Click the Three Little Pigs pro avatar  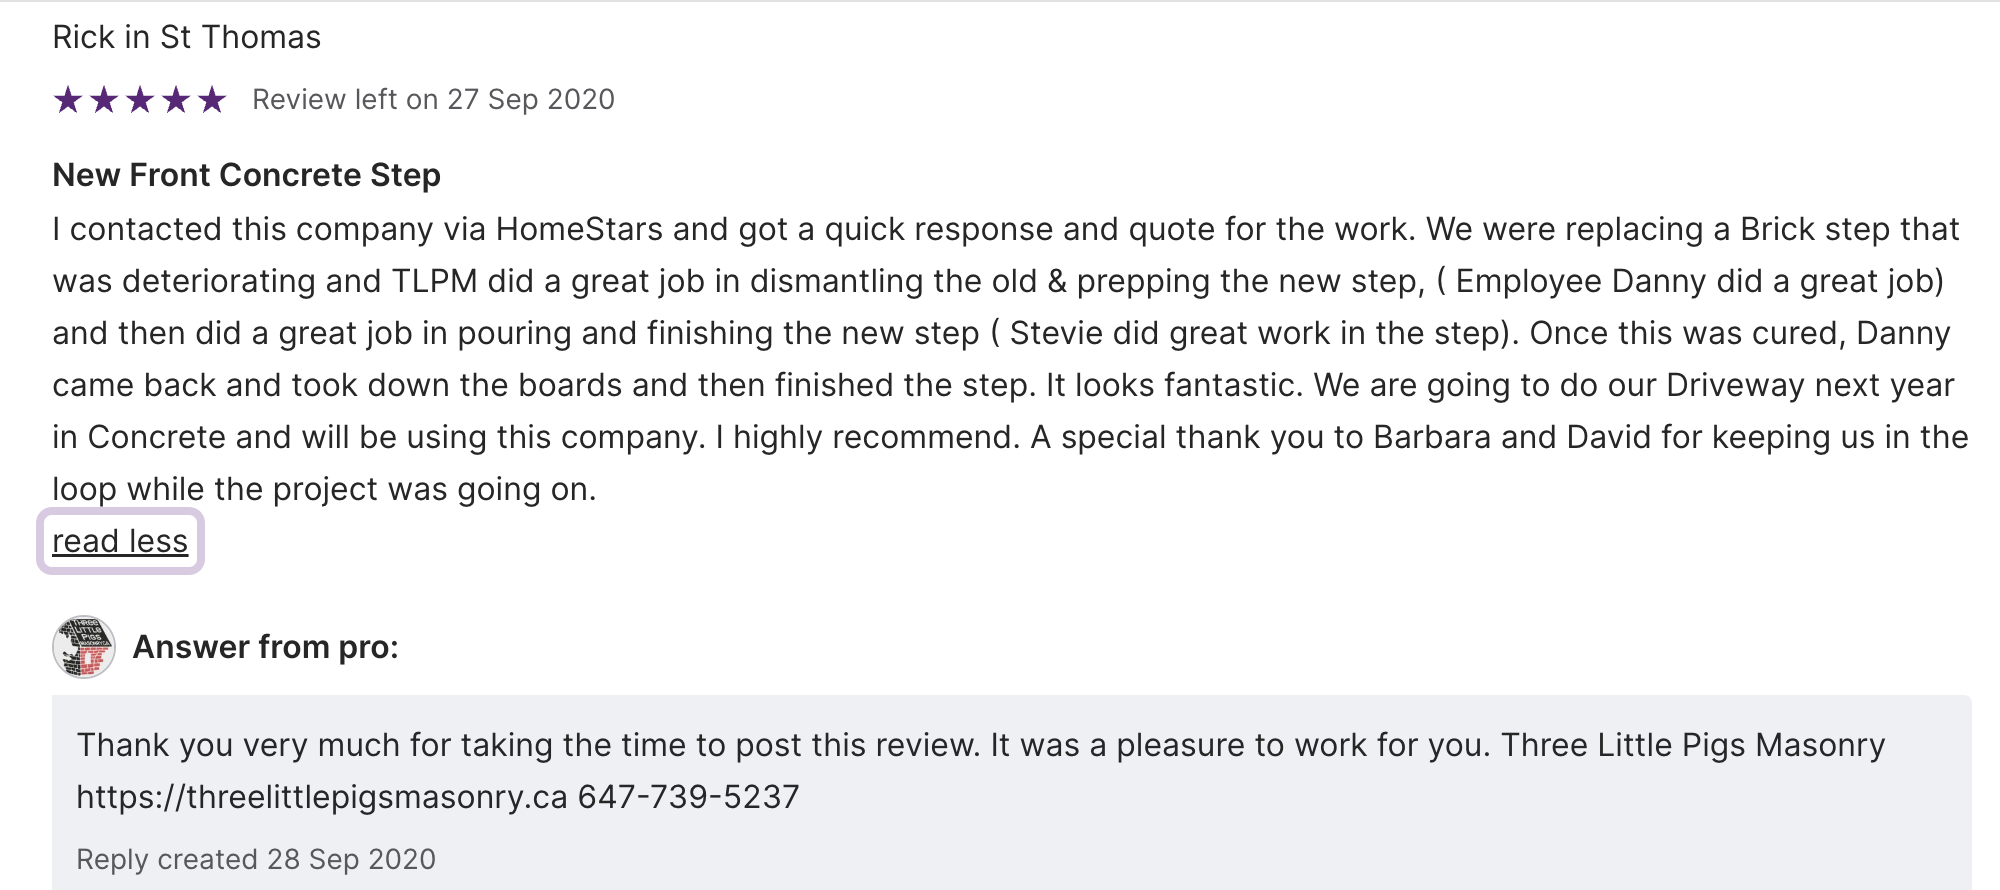pos(84,647)
